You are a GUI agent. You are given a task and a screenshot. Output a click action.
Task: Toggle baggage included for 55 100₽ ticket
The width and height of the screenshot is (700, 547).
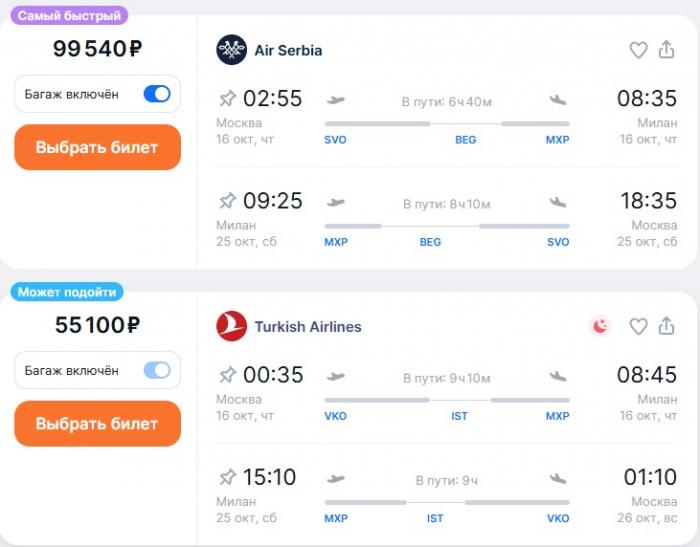[157, 370]
